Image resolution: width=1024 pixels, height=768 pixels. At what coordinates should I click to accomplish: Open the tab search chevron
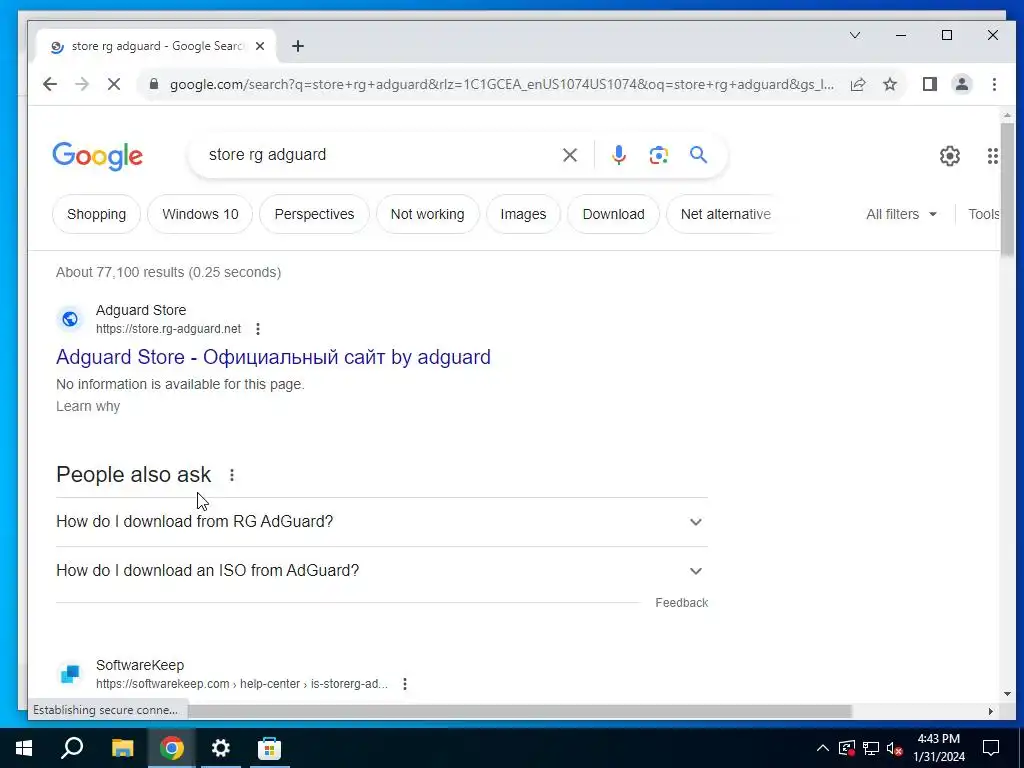pyautogui.click(x=855, y=35)
